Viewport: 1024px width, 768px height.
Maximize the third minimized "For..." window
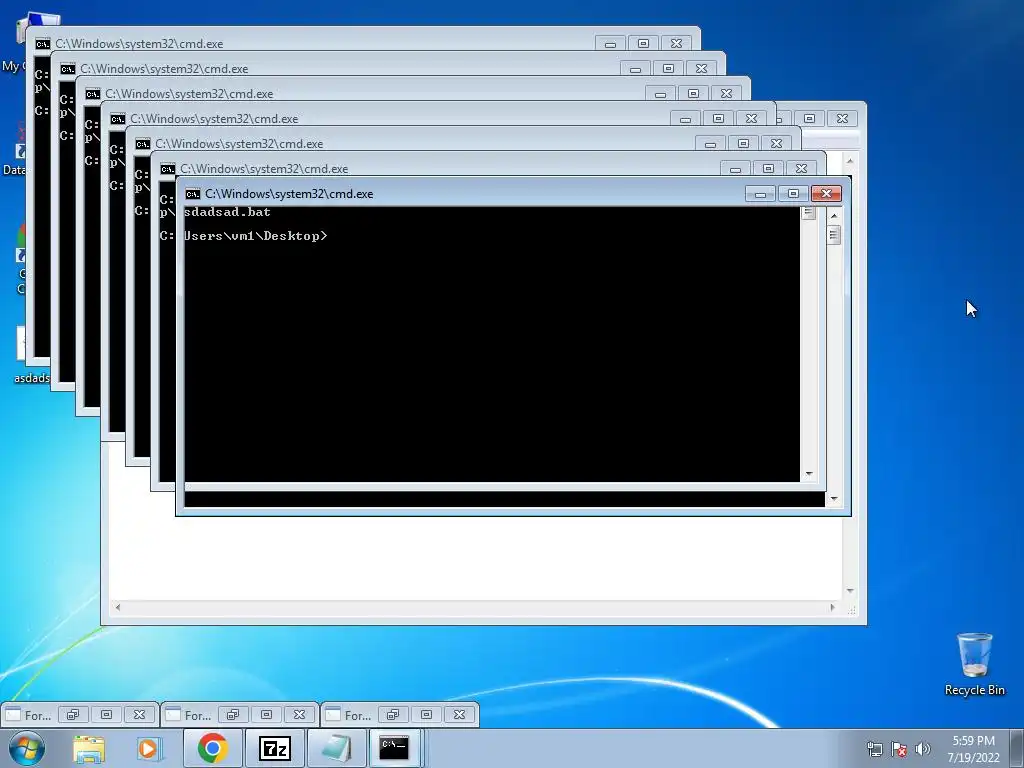point(426,714)
